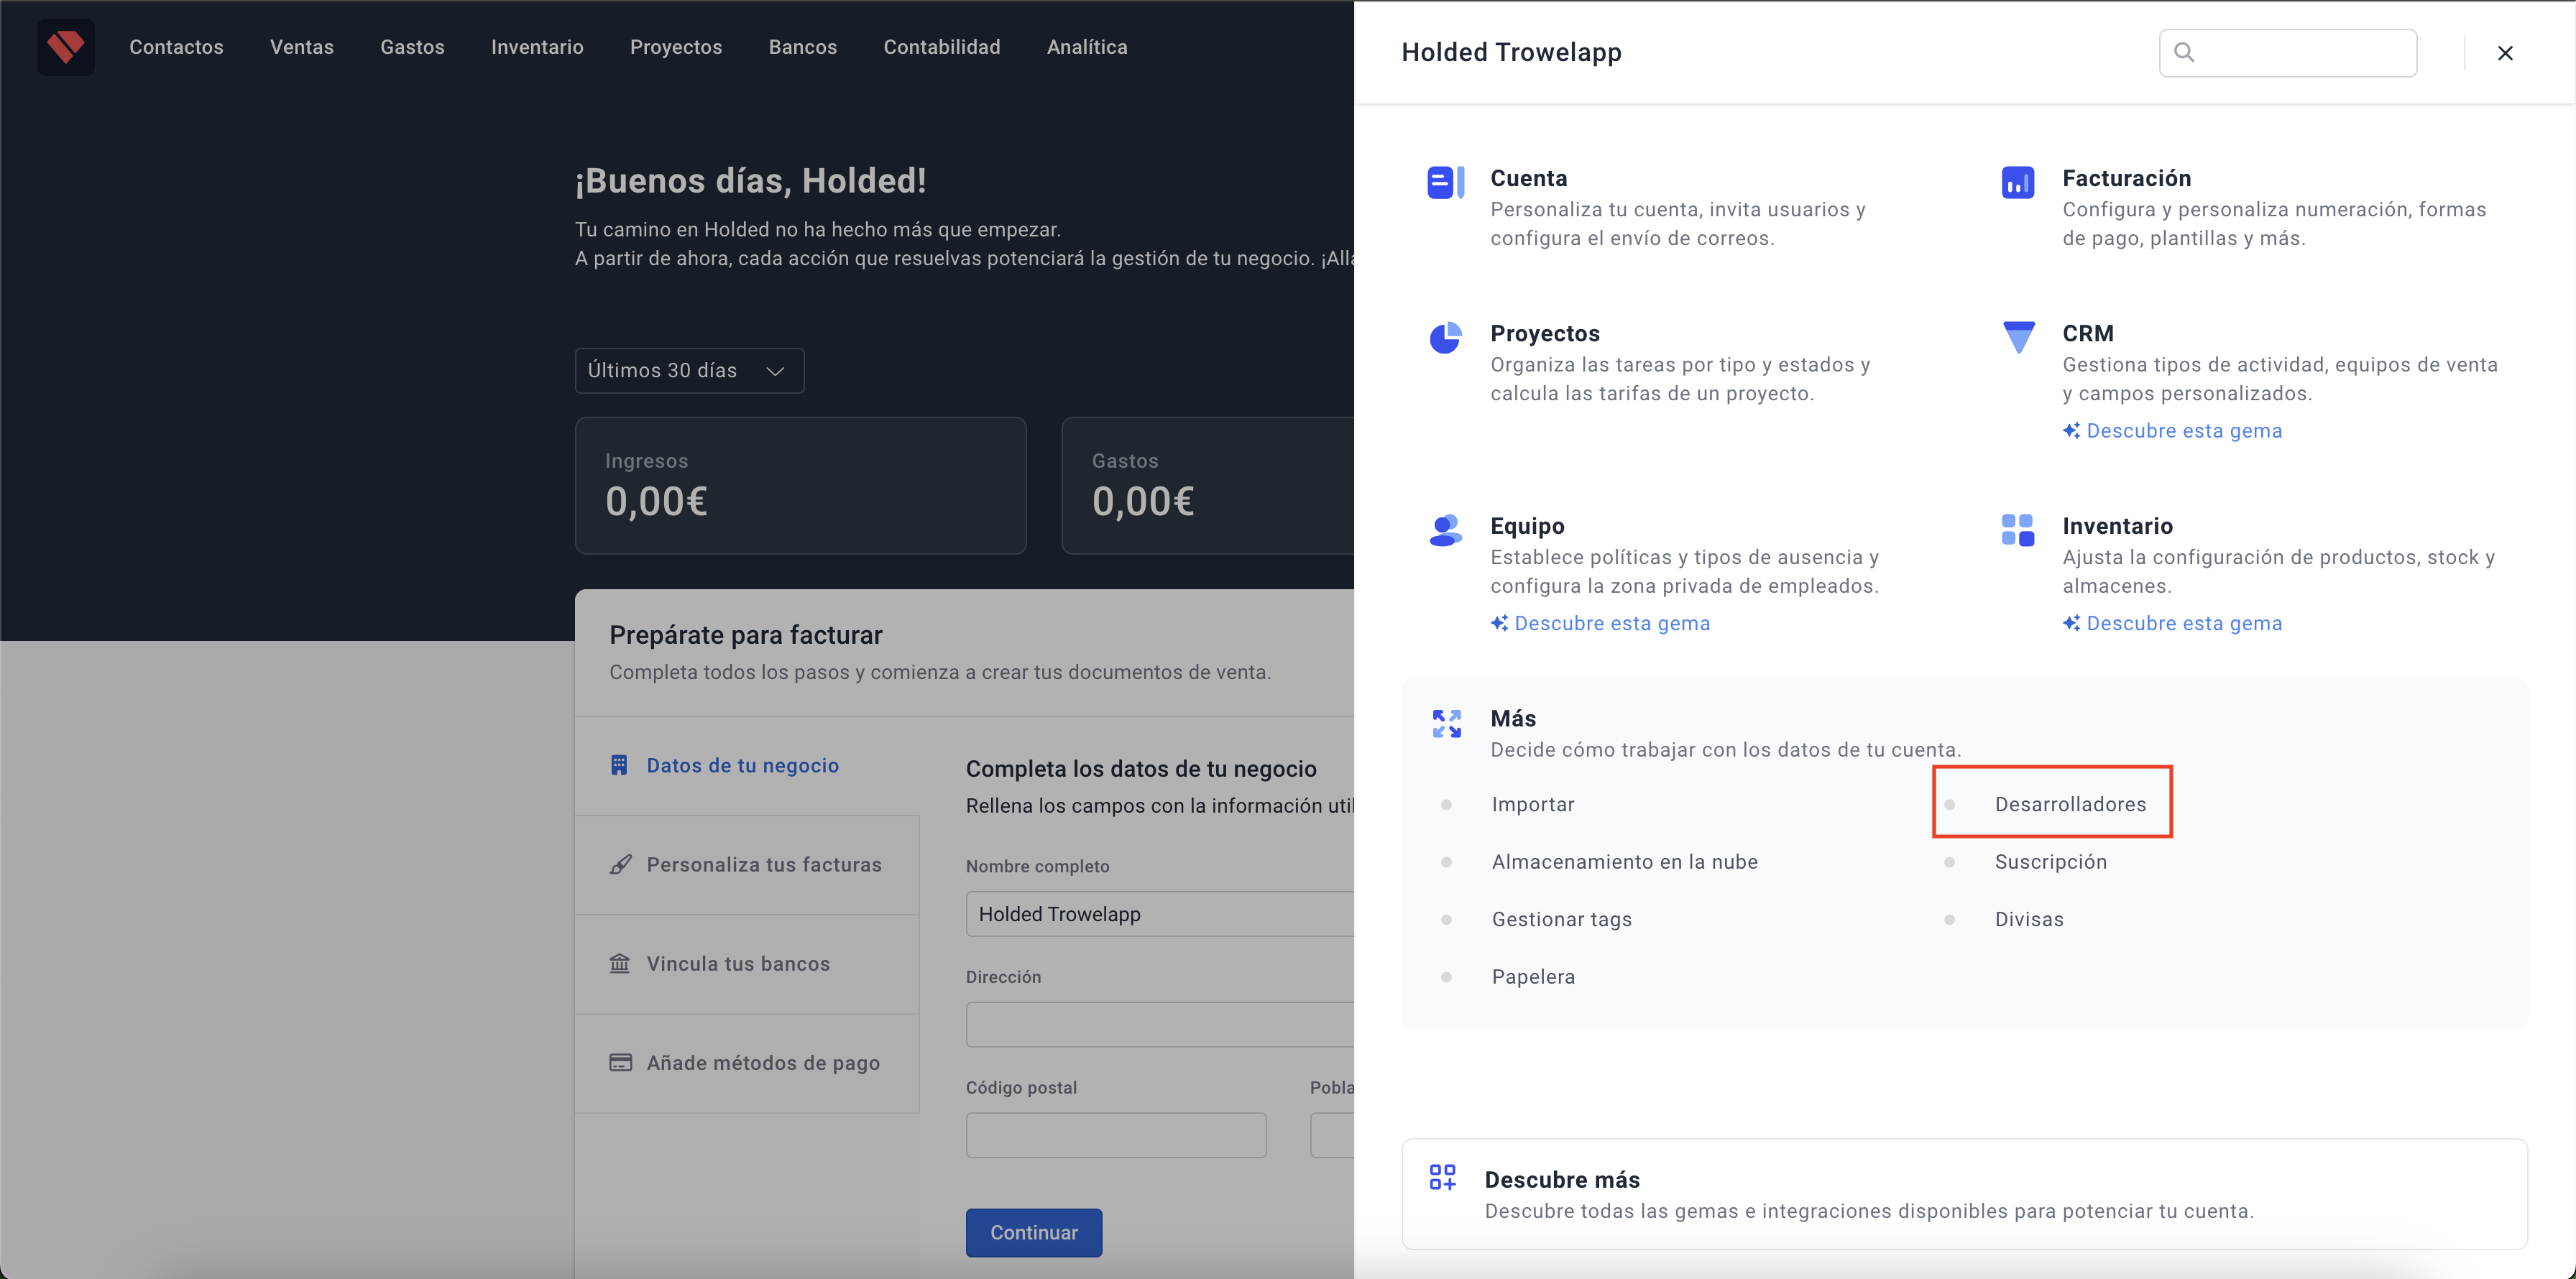Select the Vincula tus bancos step

(737, 964)
